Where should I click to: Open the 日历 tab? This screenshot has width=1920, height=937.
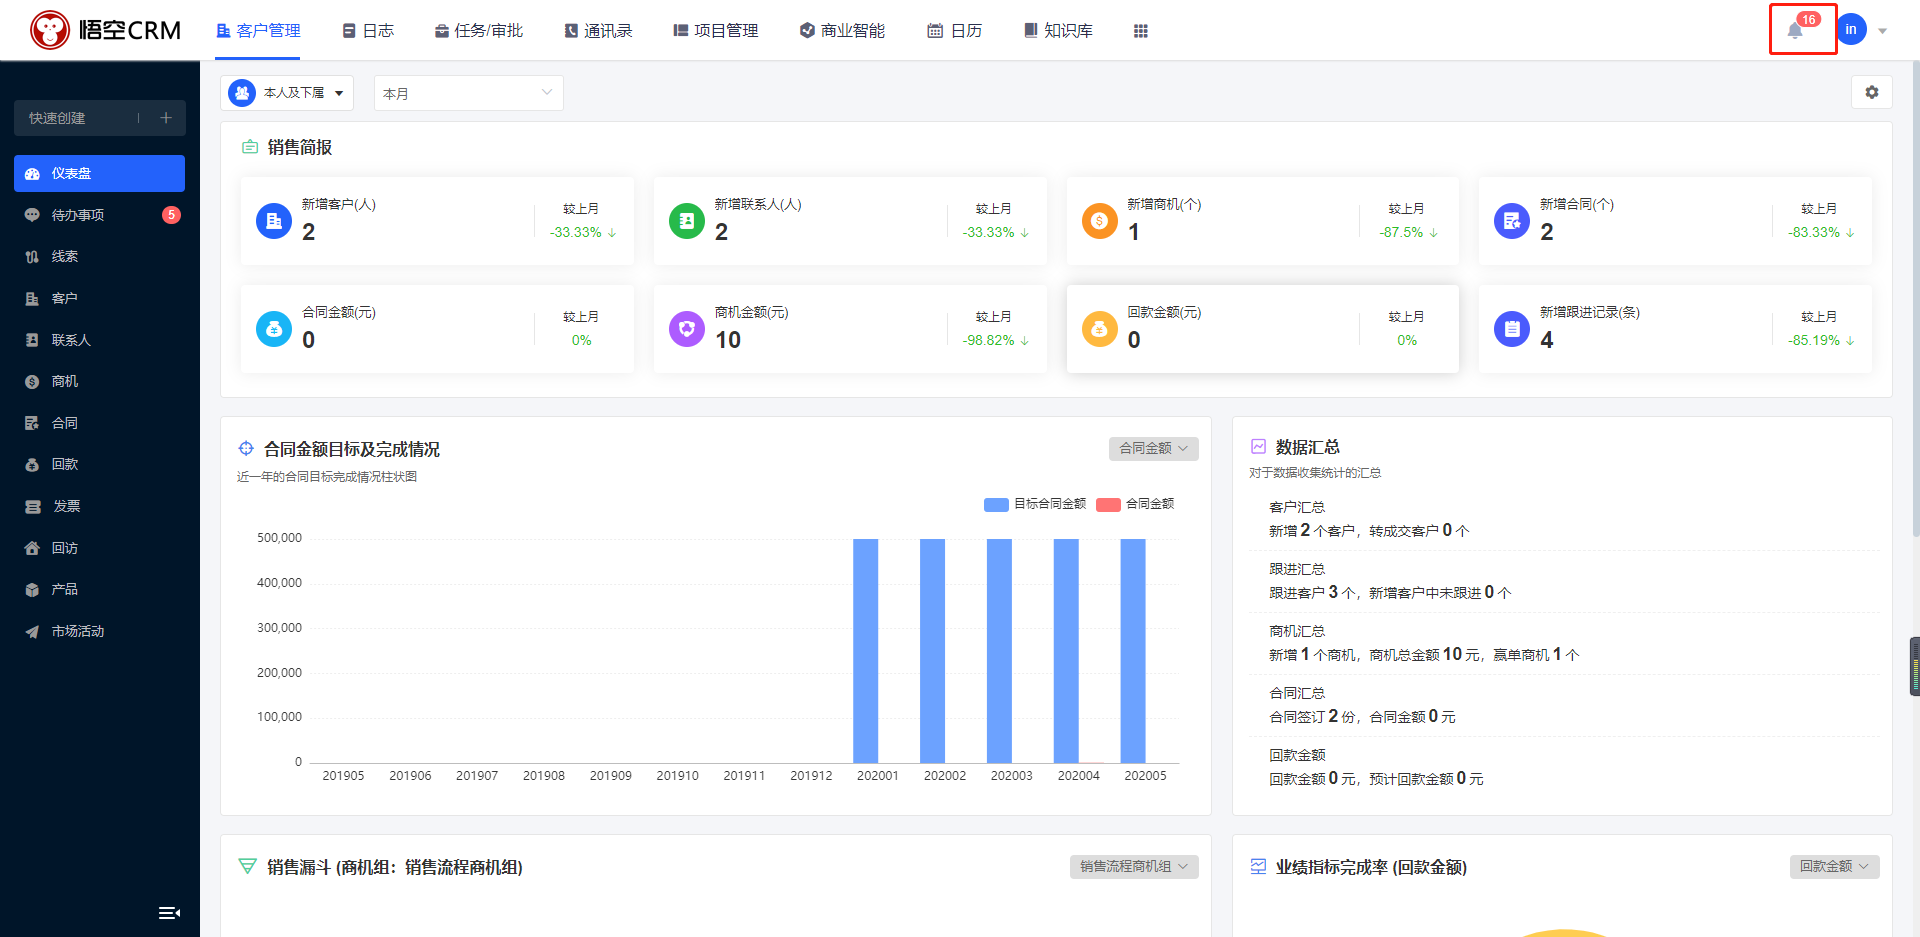point(955,31)
